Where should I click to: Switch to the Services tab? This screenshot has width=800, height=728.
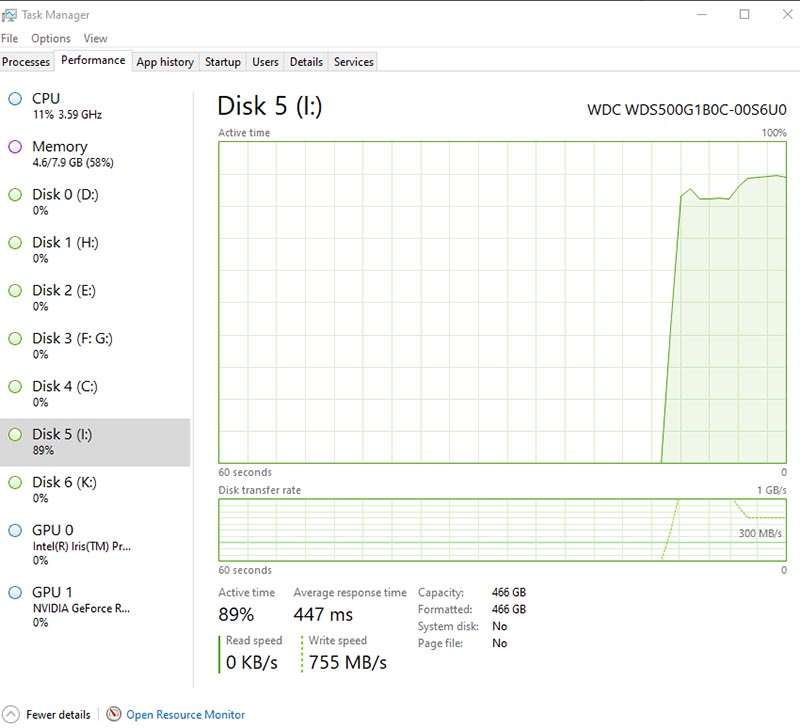[354, 62]
